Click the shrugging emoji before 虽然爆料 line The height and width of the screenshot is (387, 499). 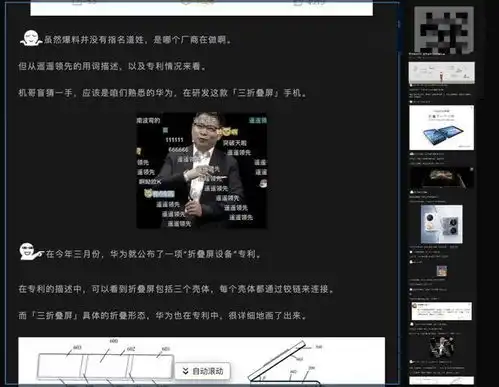[x=31, y=38]
